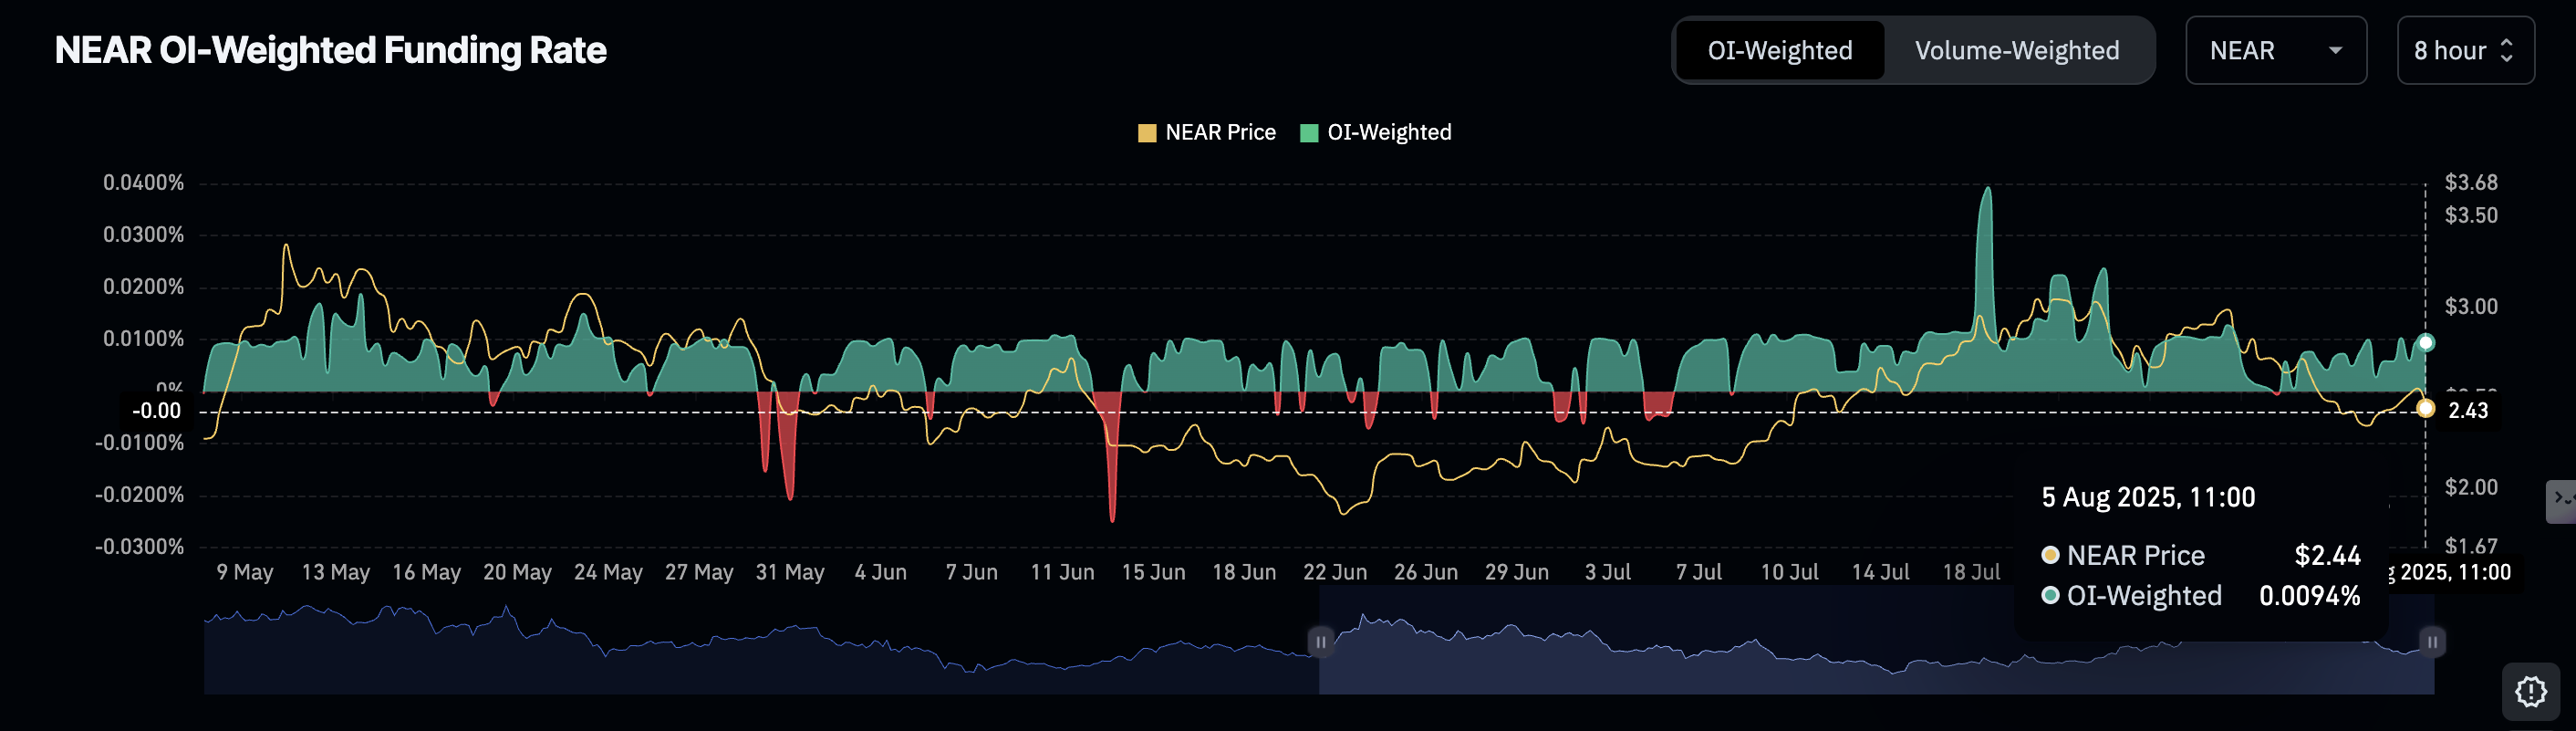This screenshot has height=731, width=2576.
Task: Click the 9 May date label
Action: 245,572
